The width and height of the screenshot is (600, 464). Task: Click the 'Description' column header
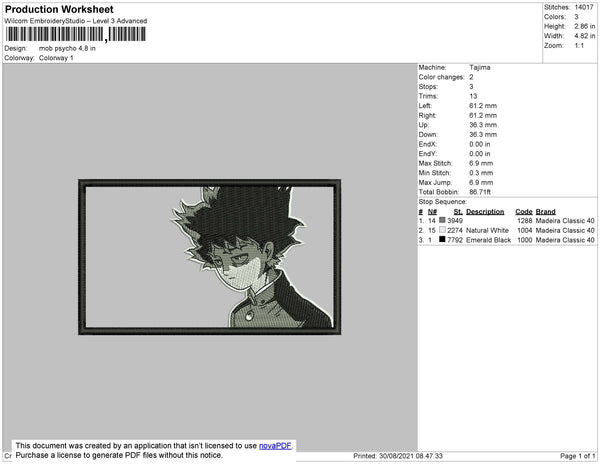(x=485, y=212)
